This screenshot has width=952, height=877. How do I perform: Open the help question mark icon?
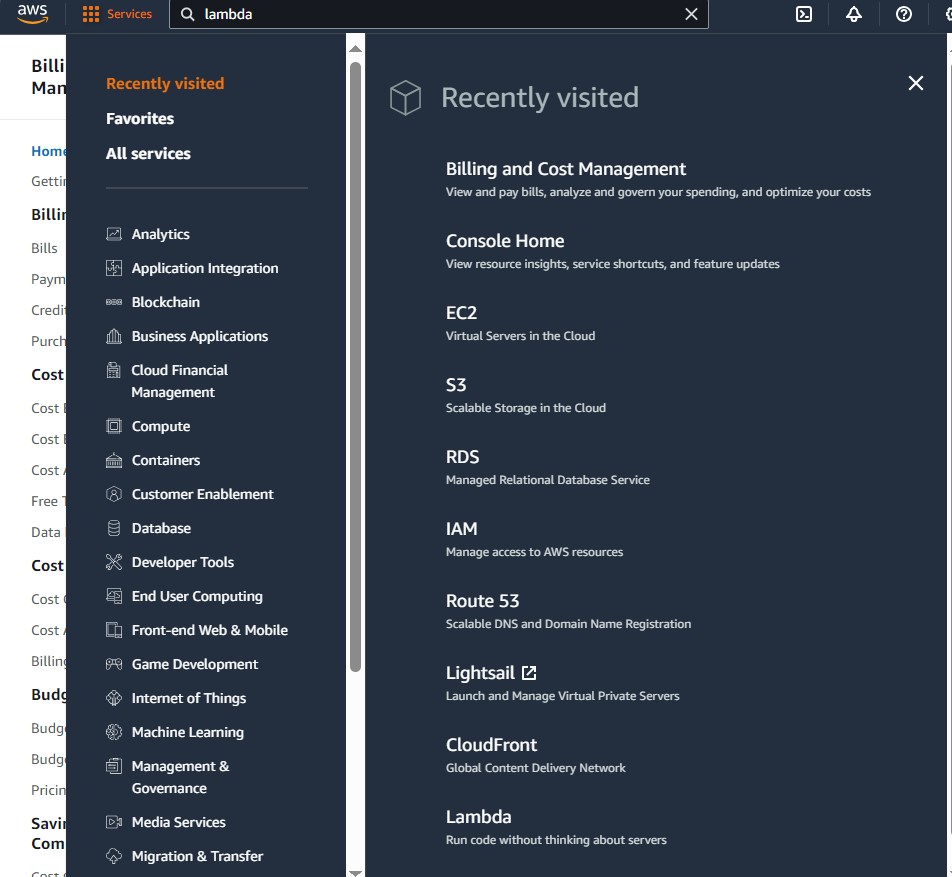coord(903,14)
